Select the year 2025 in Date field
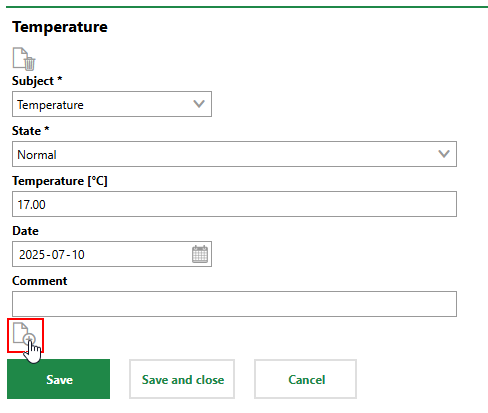 point(32,255)
